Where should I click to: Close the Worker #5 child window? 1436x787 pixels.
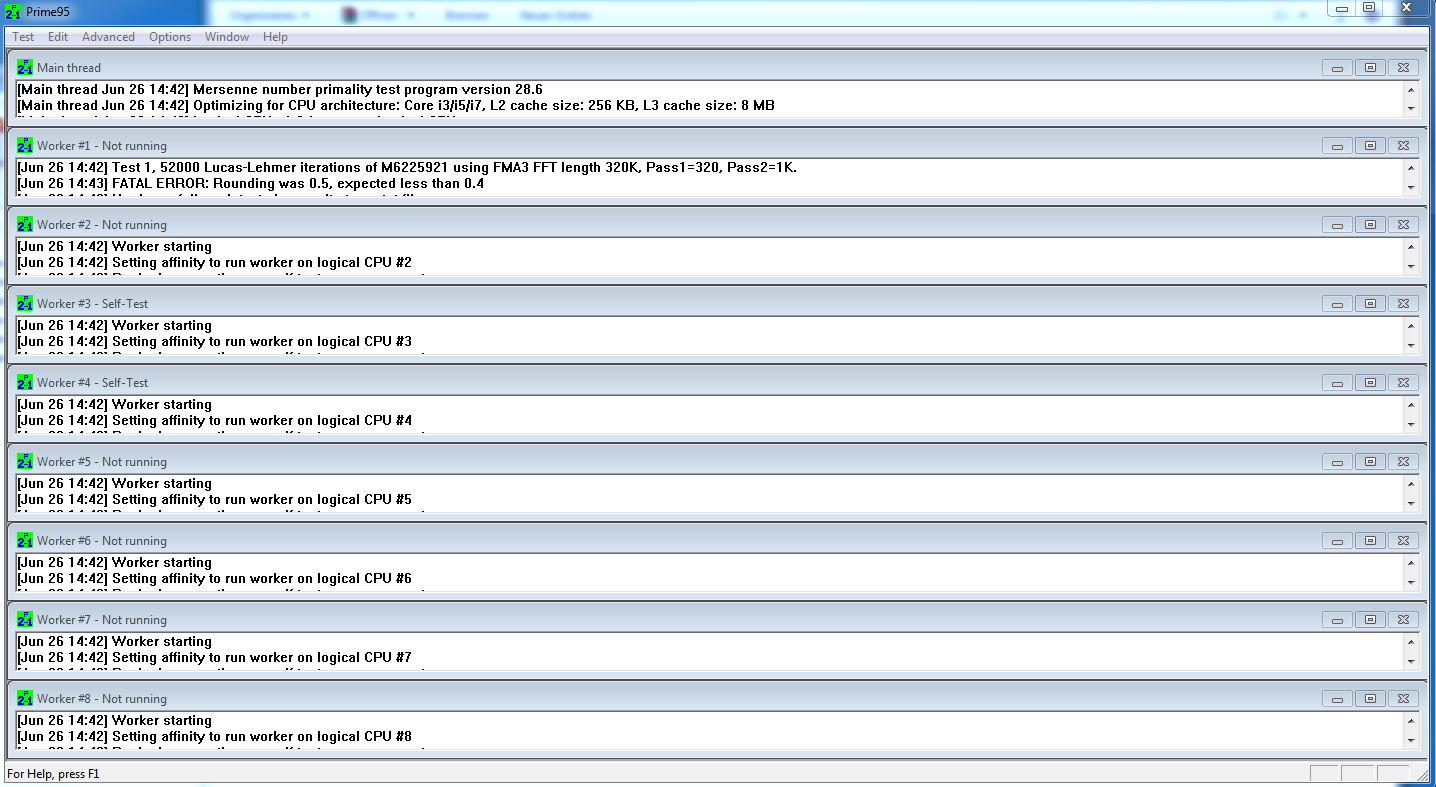point(1404,462)
